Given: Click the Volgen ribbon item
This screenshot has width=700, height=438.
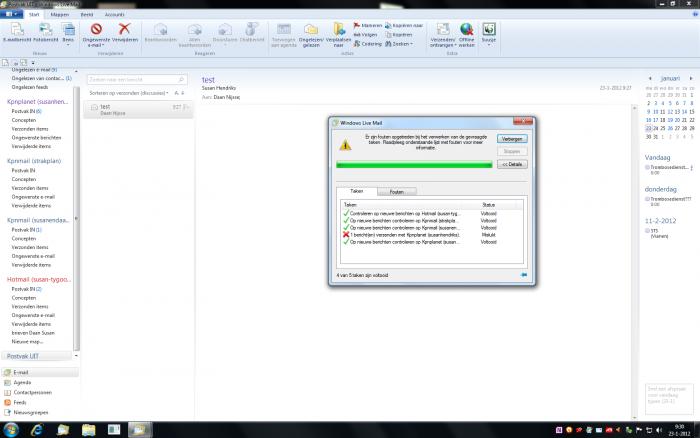Looking at the screenshot, I should 365,34.
